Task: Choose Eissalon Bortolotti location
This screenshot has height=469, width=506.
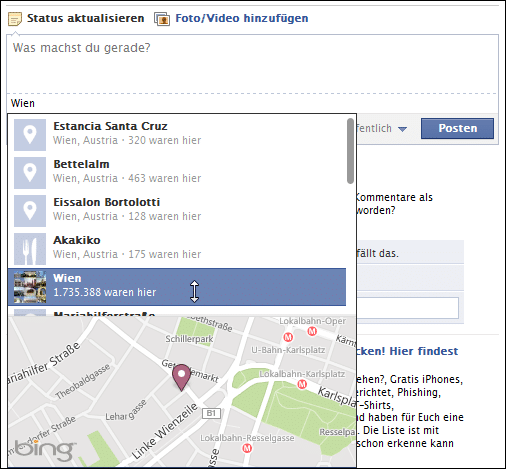Action: pos(177,211)
